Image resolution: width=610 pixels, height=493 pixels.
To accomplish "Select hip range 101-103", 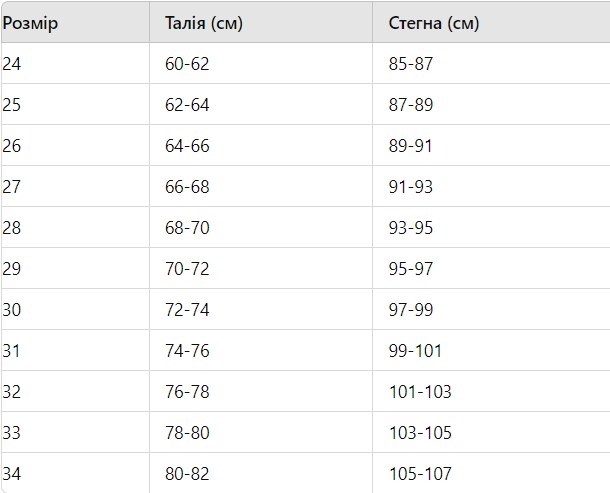I will (420, 392).
